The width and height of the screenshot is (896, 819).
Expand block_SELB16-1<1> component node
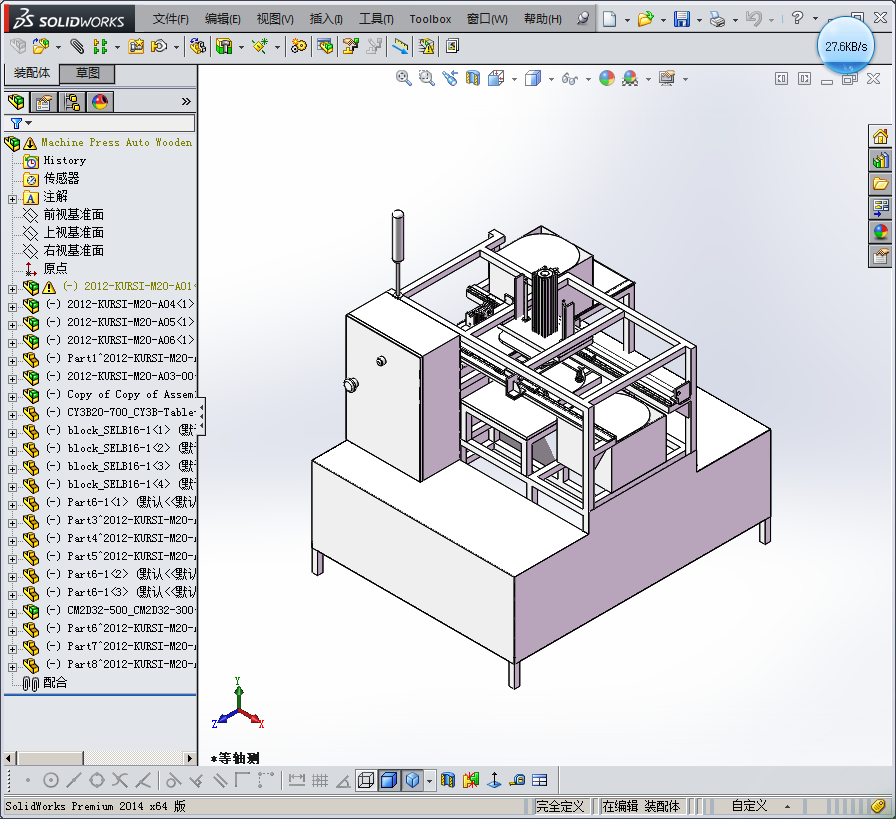pyautogui.click(x=13, y=433)
